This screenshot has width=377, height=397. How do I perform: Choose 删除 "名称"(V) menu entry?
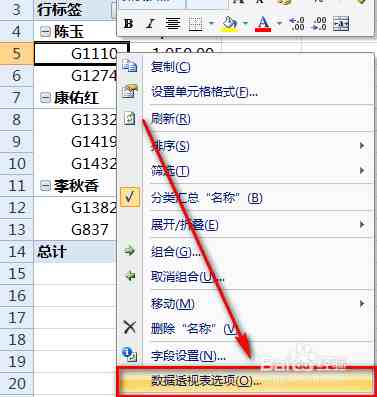(245, 329)
